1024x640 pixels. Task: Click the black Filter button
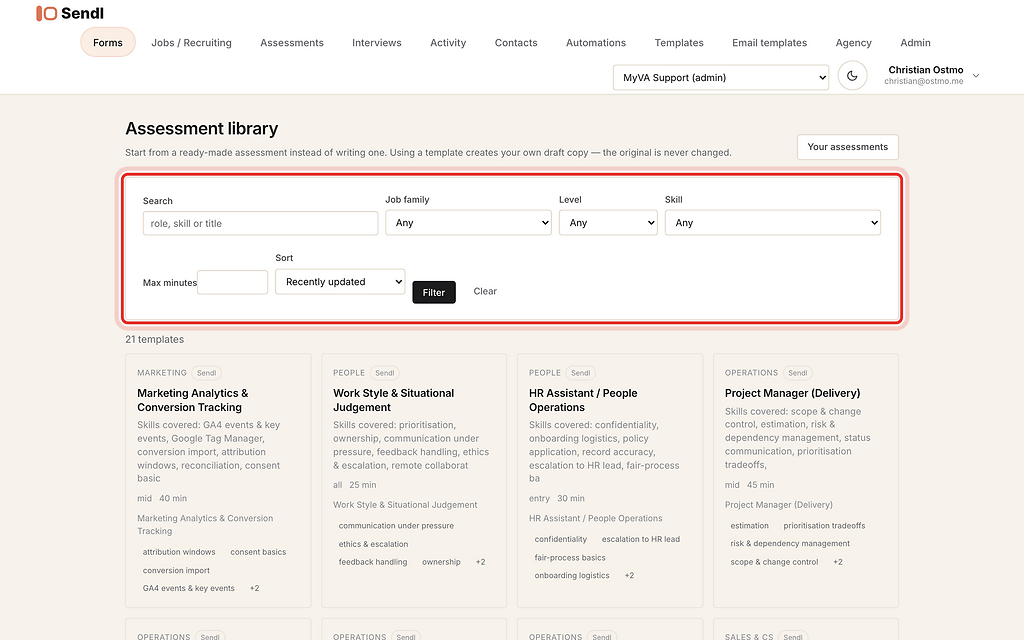click(x=434, y=293)
